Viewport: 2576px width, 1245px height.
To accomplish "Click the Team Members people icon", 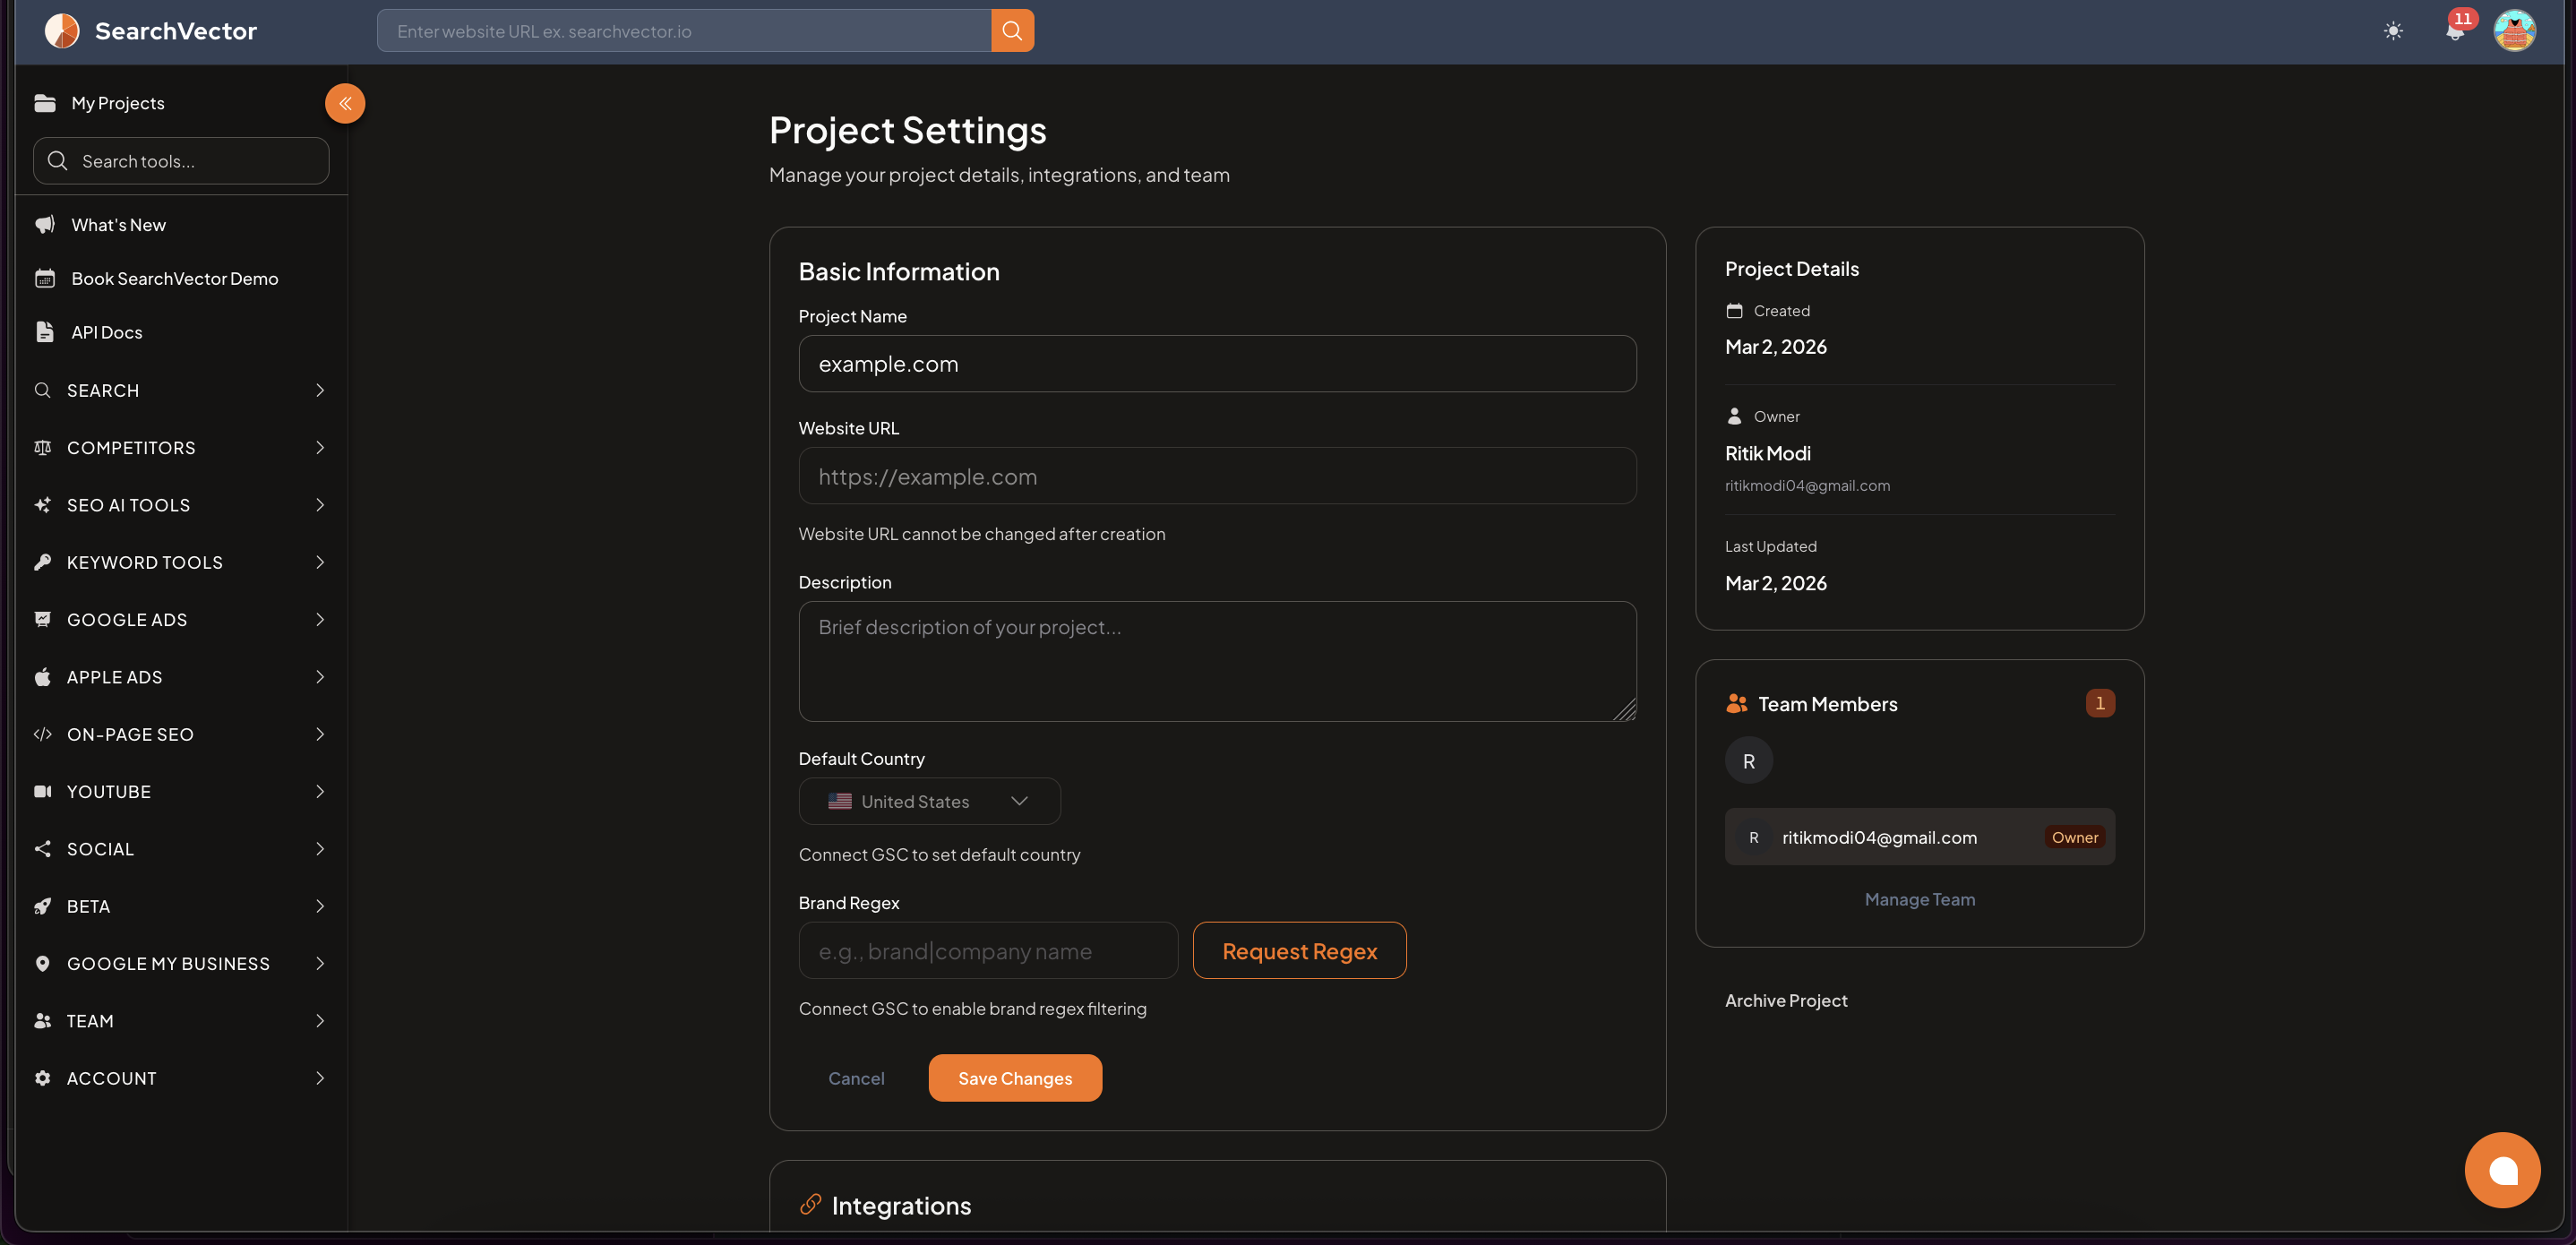I will click(1737, 704).
